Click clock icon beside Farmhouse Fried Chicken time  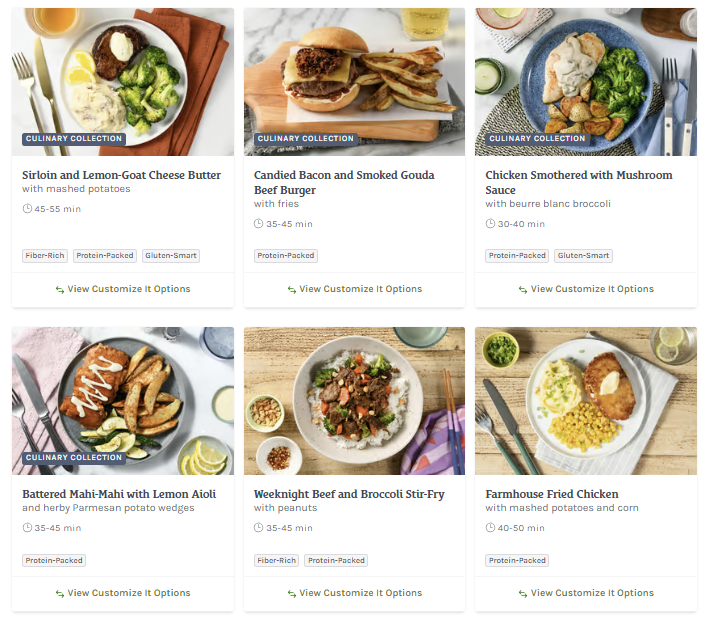pos(490,528)
